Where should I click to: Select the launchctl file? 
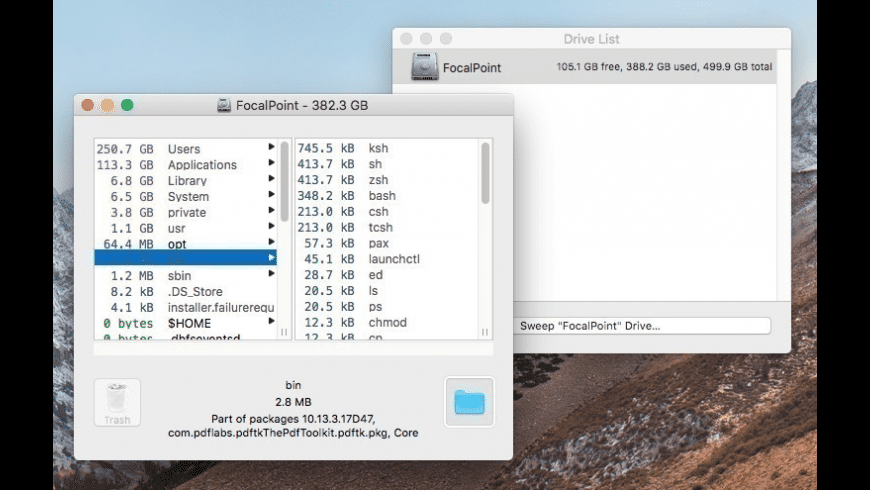tap(387, 259)
